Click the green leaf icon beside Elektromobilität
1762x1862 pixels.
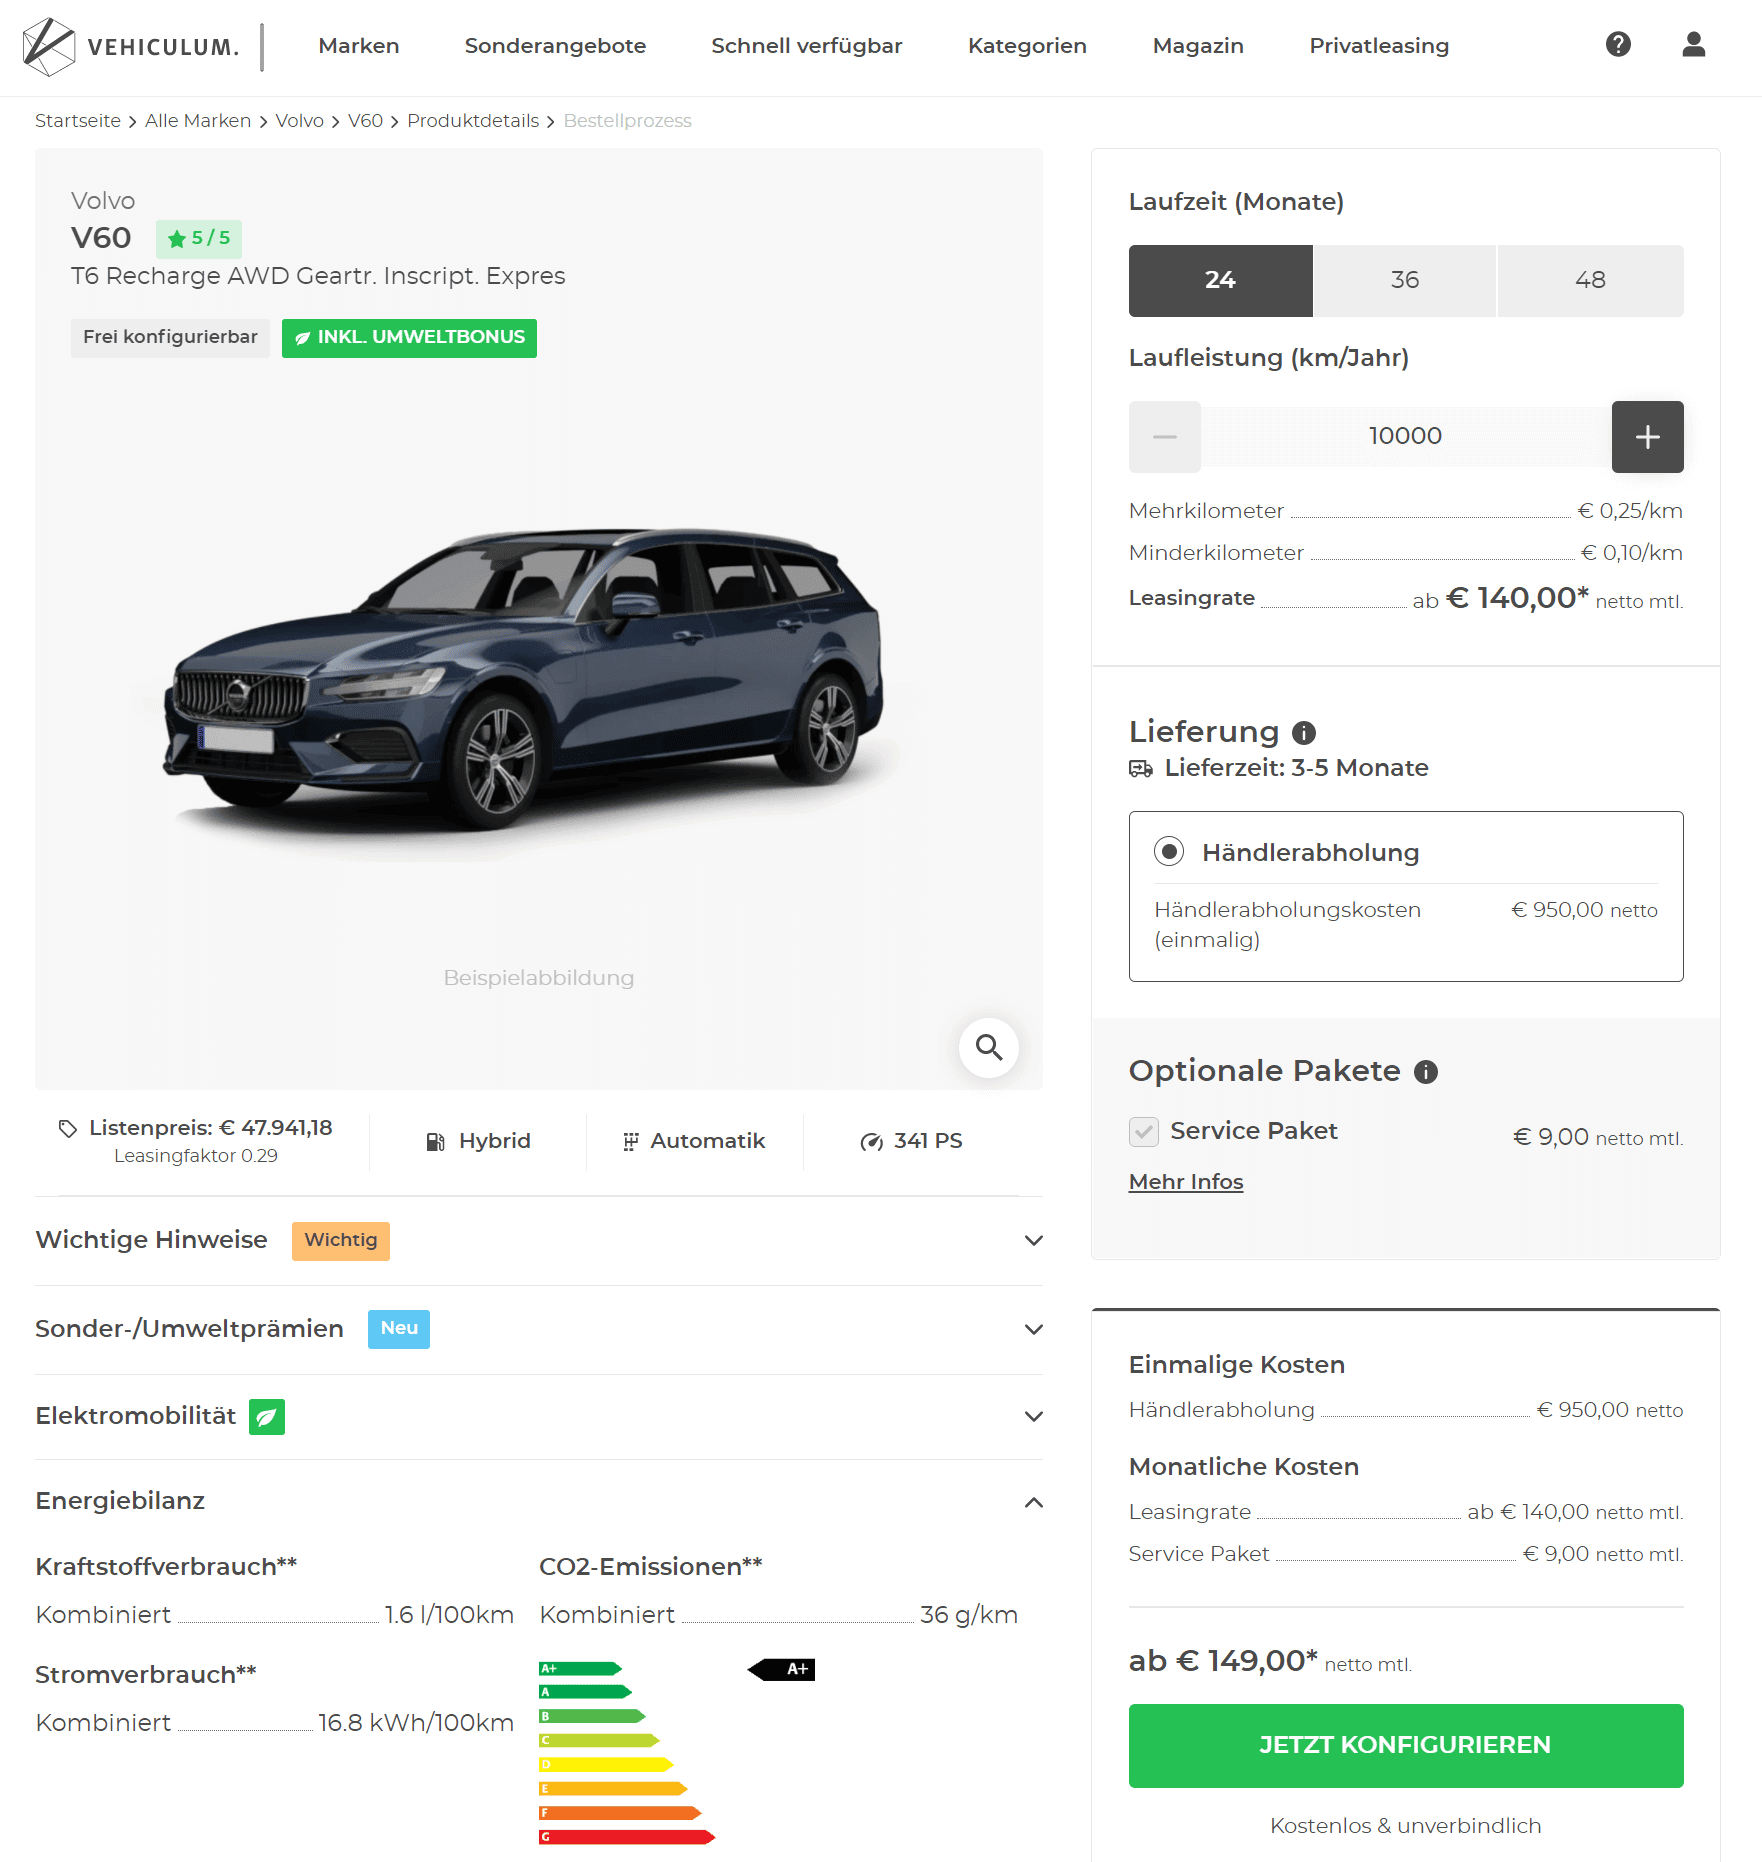[x=267, y=1417]
